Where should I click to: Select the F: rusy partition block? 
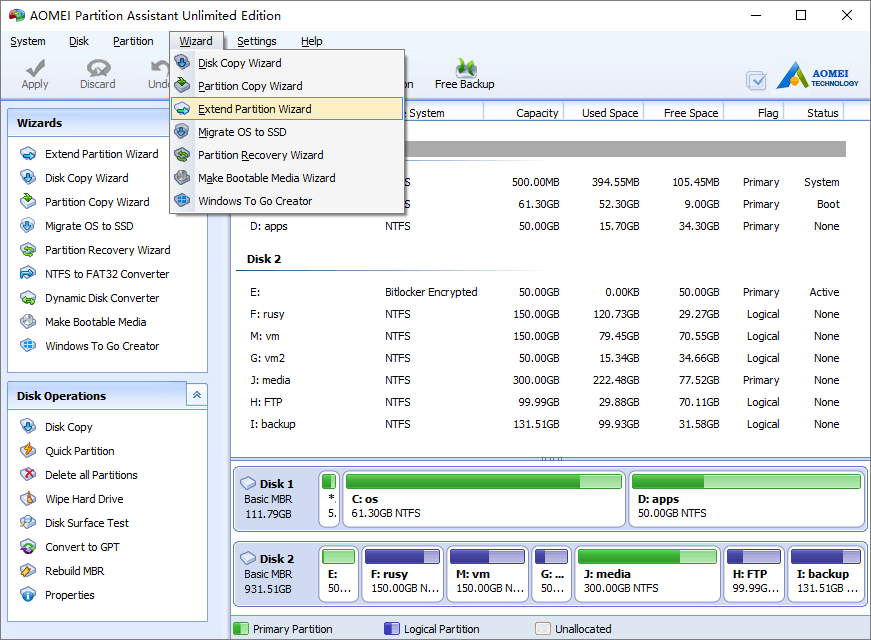[403, 574]
